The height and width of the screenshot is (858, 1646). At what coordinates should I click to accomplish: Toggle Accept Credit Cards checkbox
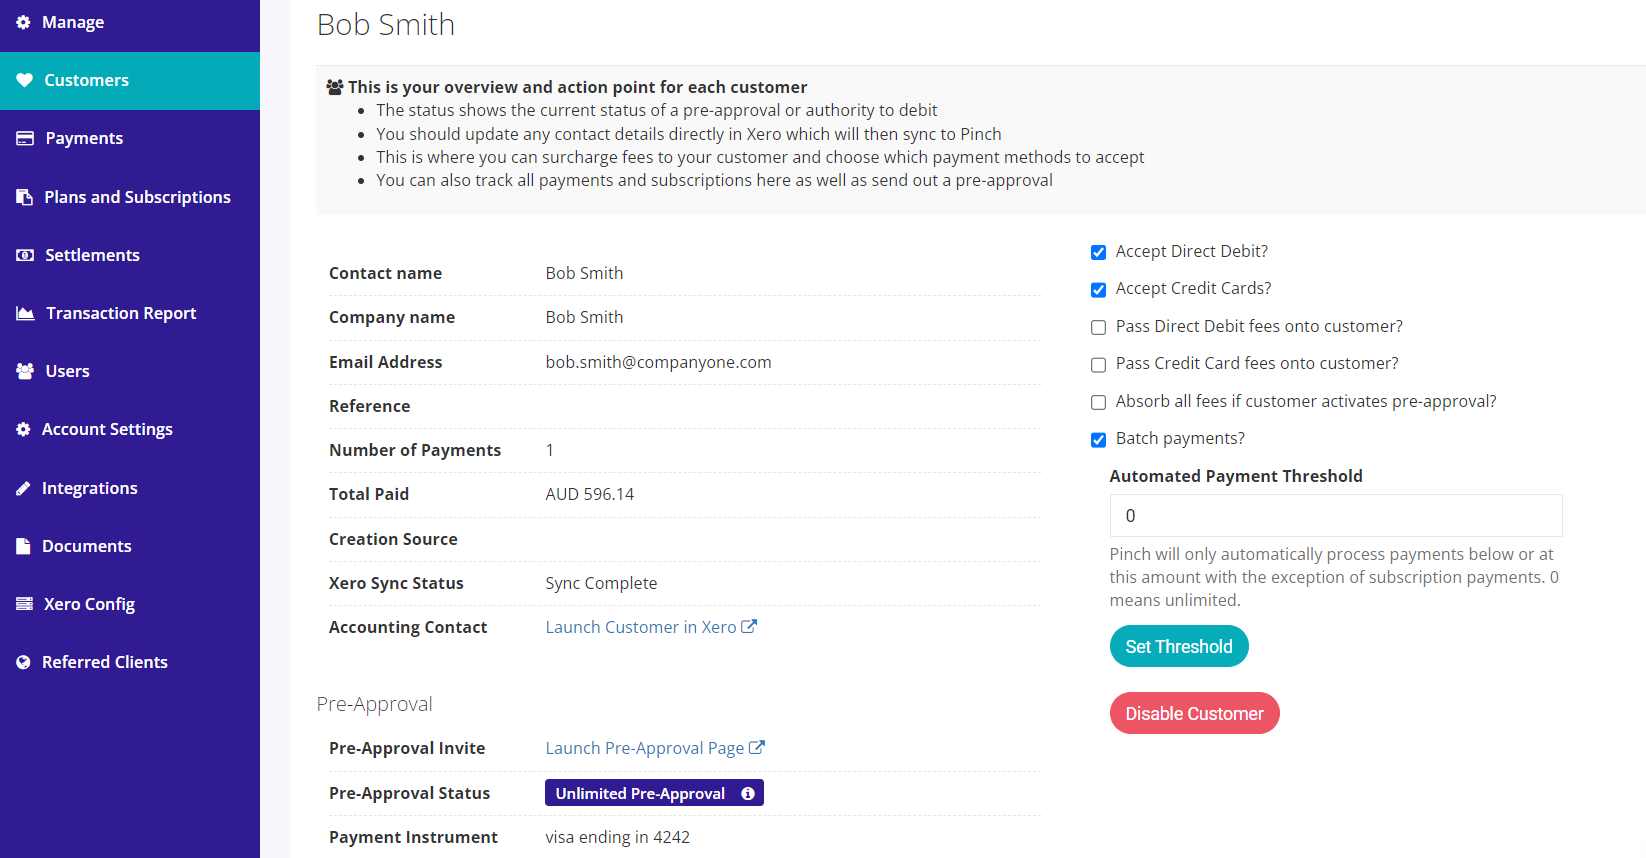pyautogui.click(x=1098, y=290)
